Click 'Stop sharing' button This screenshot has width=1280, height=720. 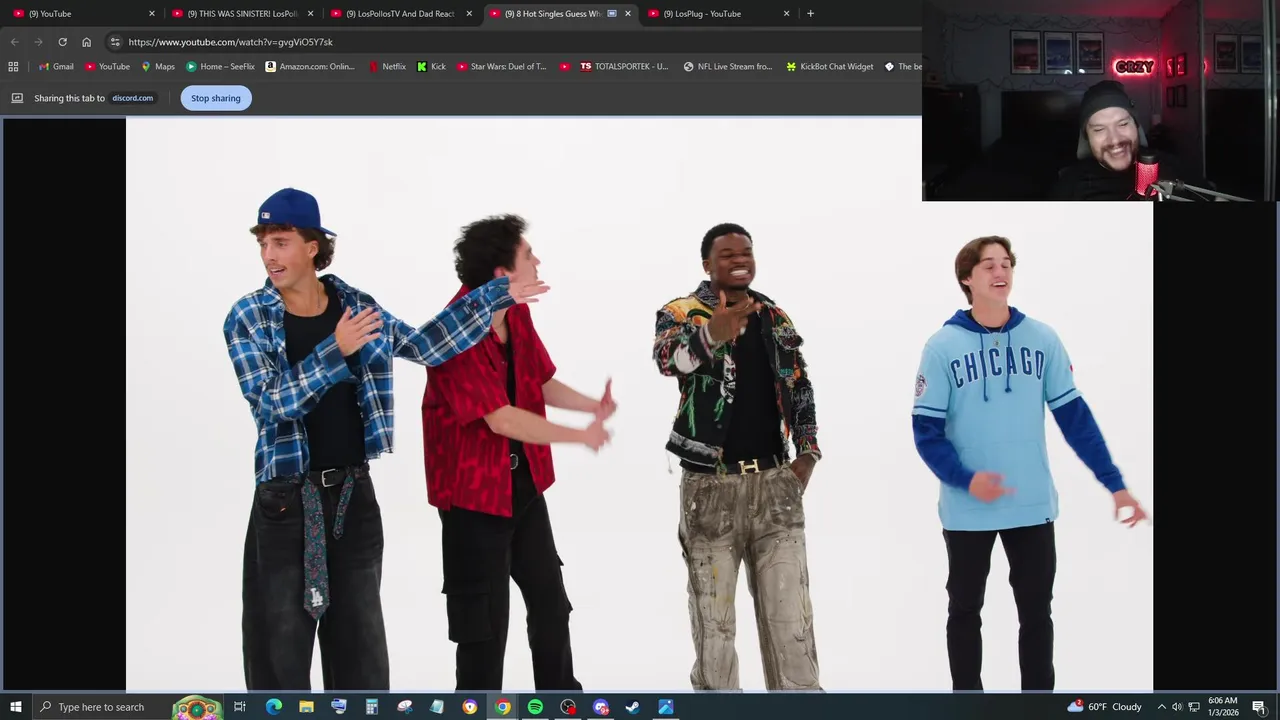tap(216, 98)
